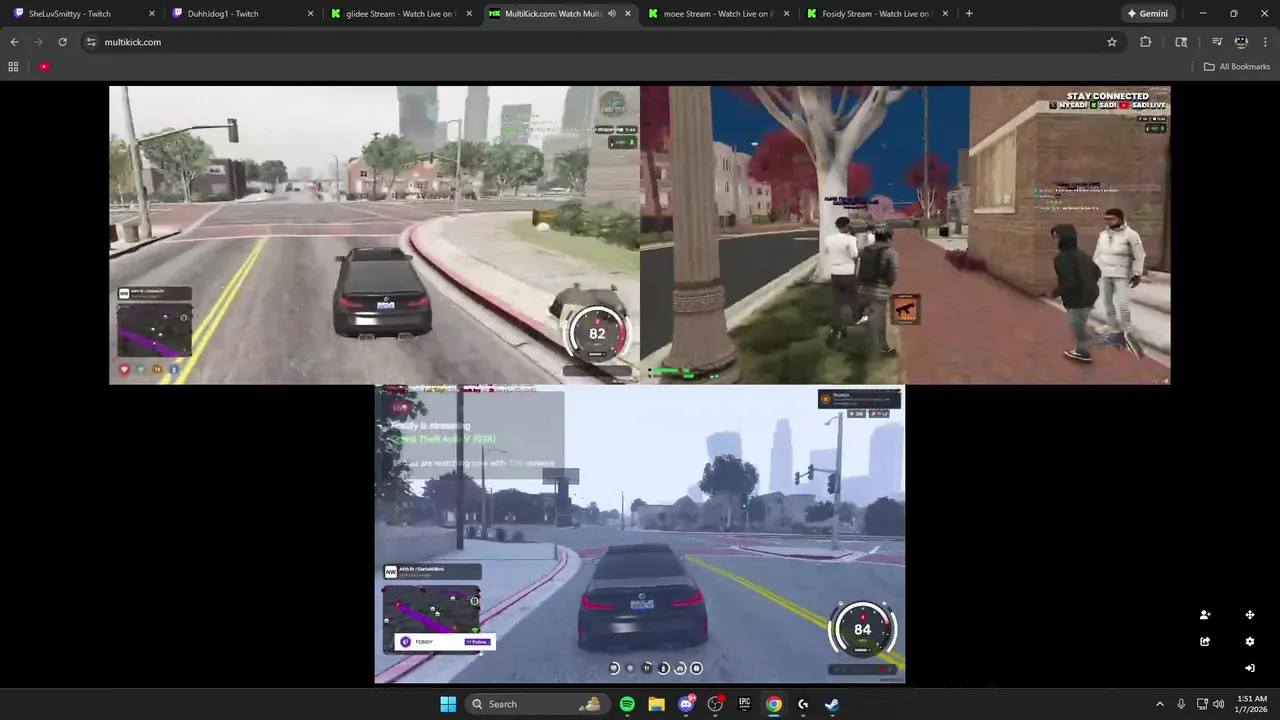Switch to the moee Stream tab
The height and width of the screenshot is (720, 1280).
(717, 14)
